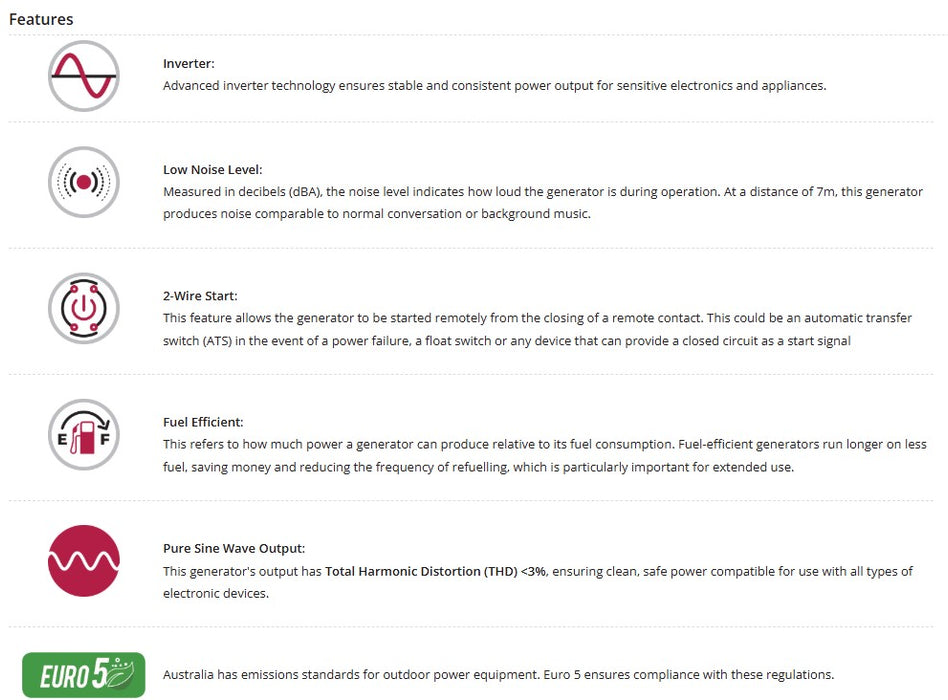Click the Australia emissions standards sentence
Viewport: 948px width, 700px height.
pos(498,675)
